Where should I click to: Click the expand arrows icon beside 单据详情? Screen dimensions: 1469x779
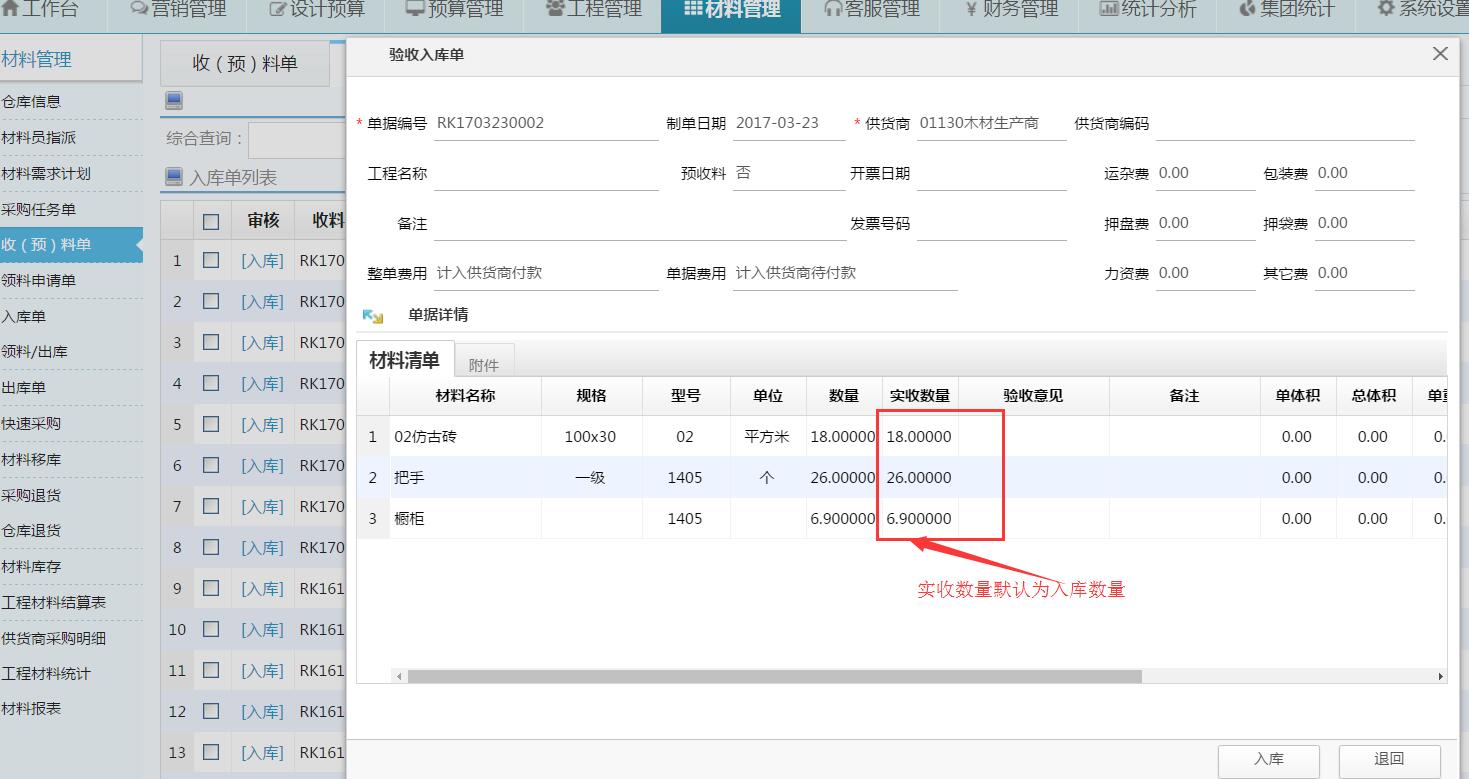click(x=370, y=315)
